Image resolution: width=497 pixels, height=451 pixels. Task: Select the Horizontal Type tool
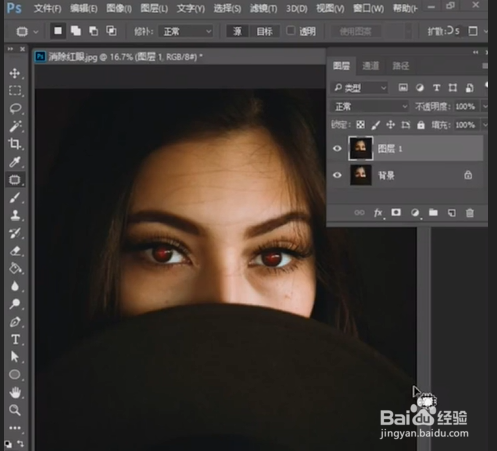15,339
